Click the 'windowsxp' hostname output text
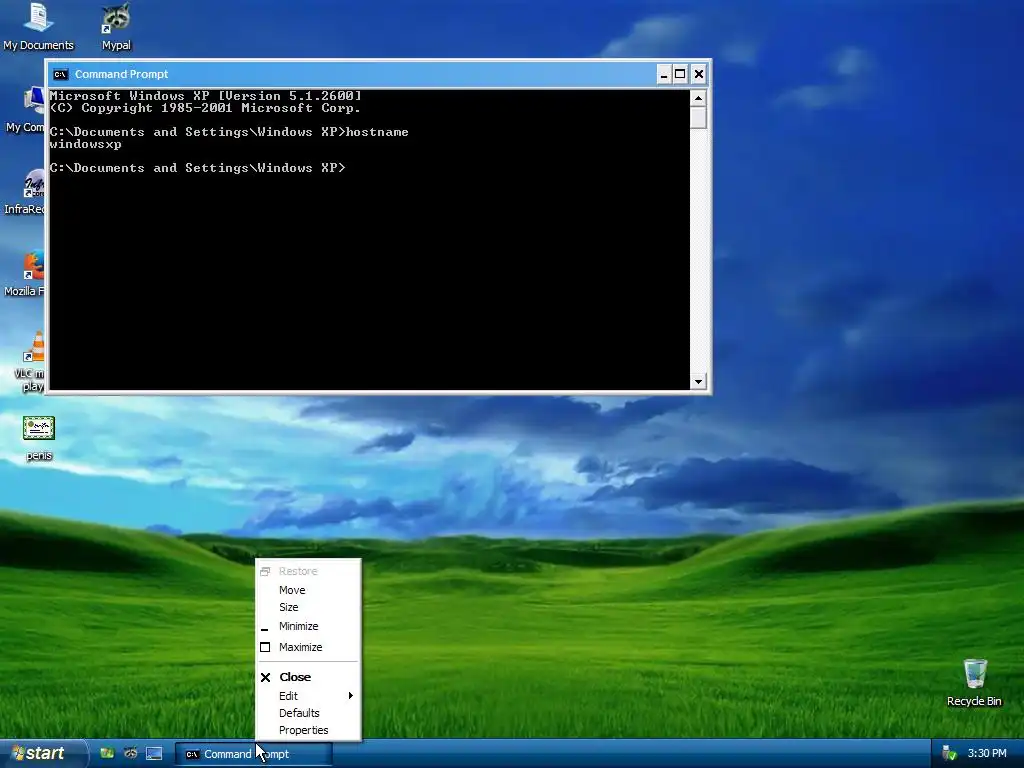The image size is (1024, 768). coord(86,144)
